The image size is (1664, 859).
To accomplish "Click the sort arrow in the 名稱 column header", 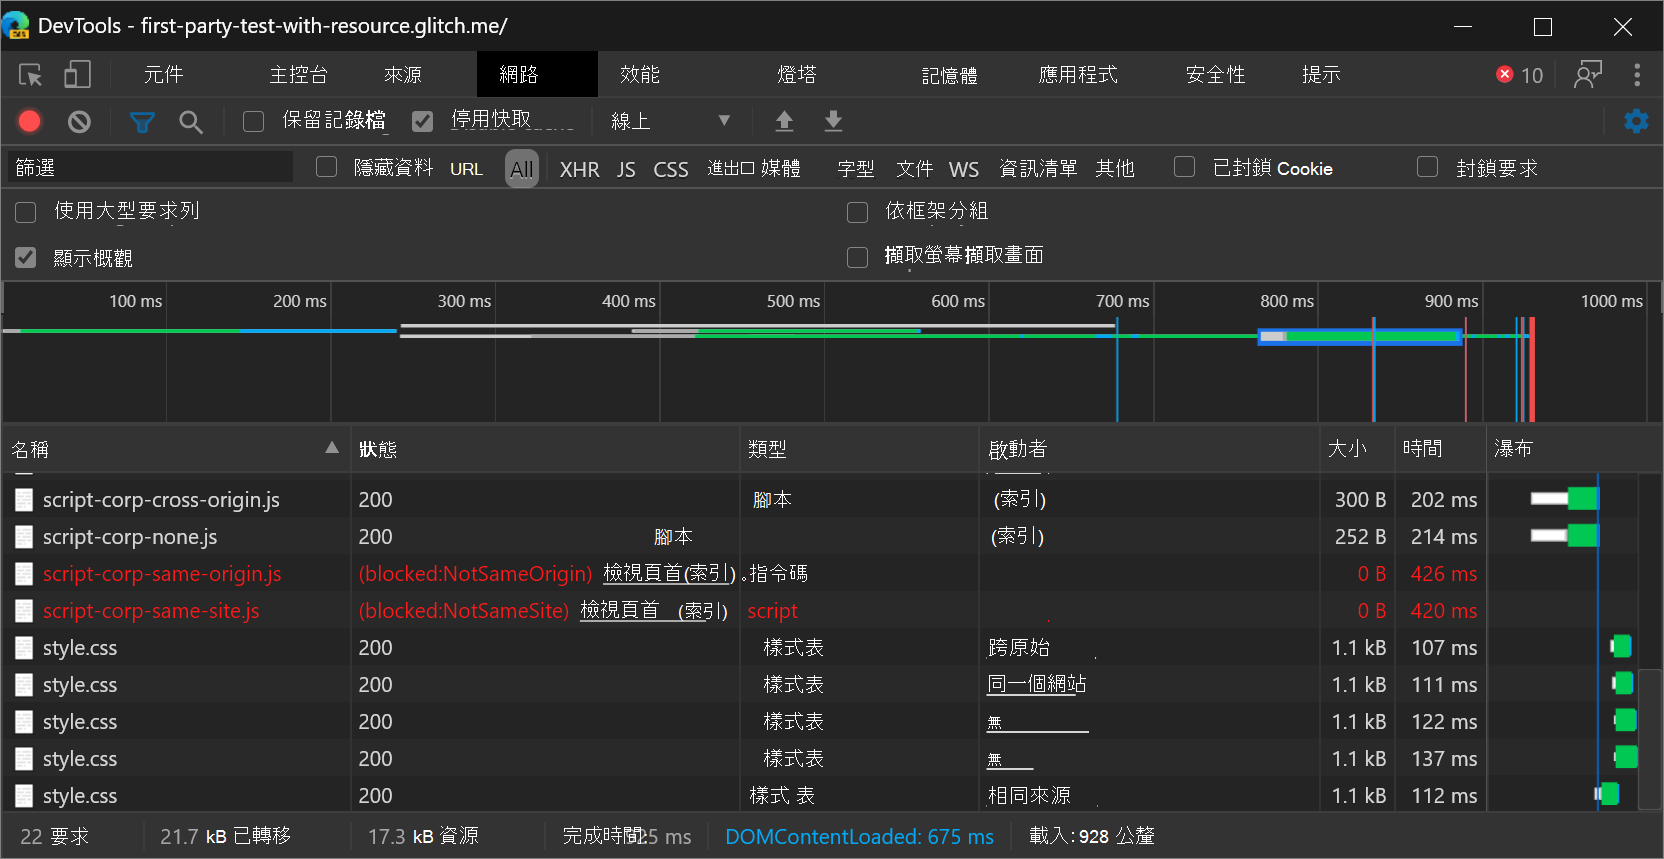I will [332, 448].
